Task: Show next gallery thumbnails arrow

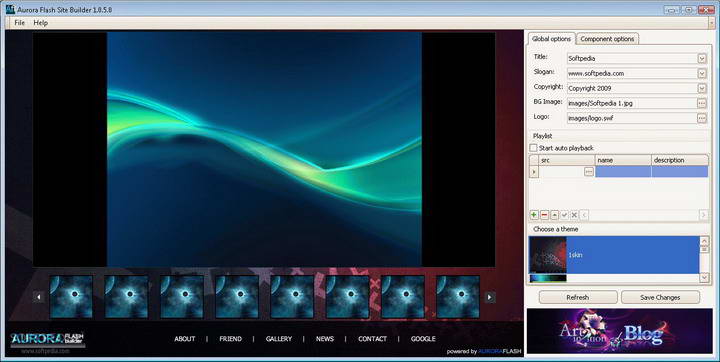Action: (x=490, y=297)
